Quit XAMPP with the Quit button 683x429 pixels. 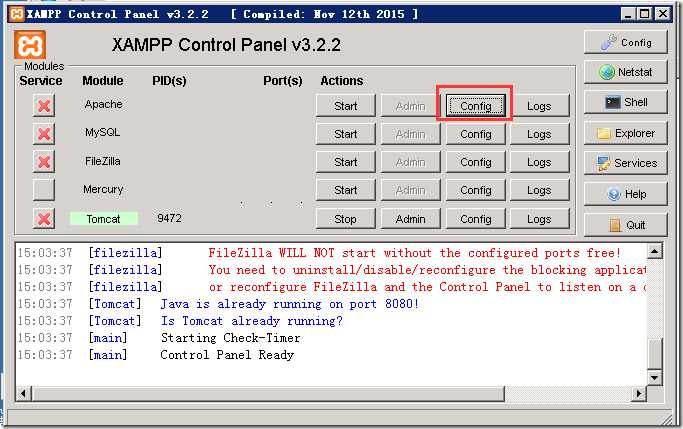point(626,225)
